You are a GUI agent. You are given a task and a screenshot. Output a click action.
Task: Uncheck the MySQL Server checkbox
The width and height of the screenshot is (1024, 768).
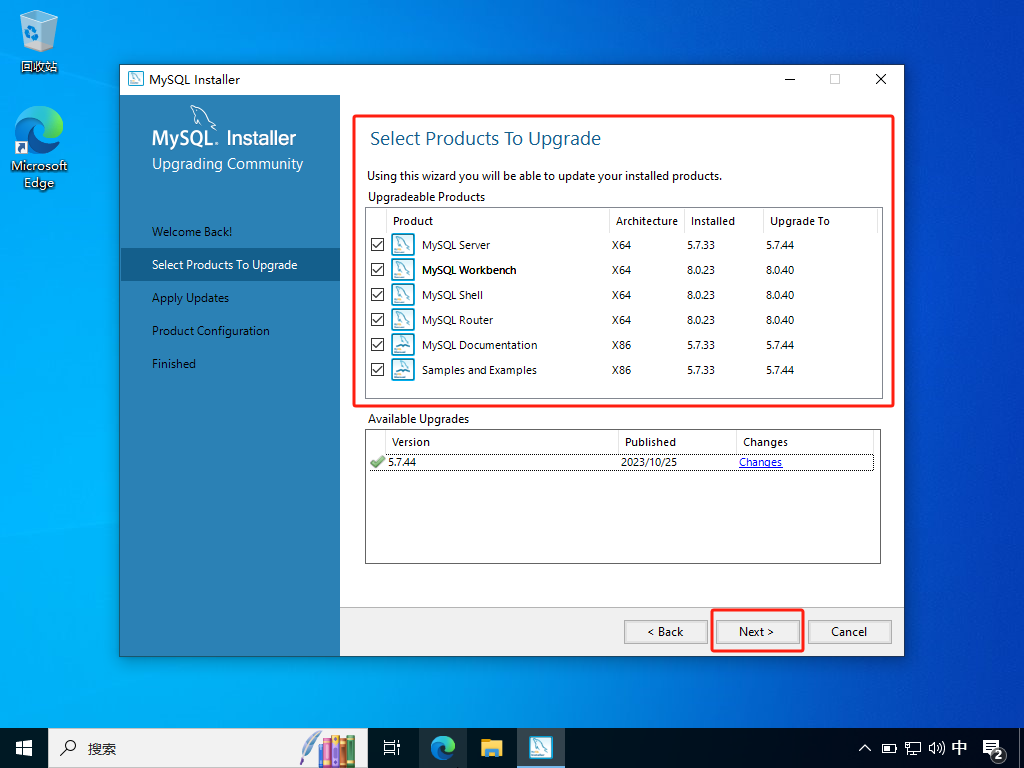377,245
